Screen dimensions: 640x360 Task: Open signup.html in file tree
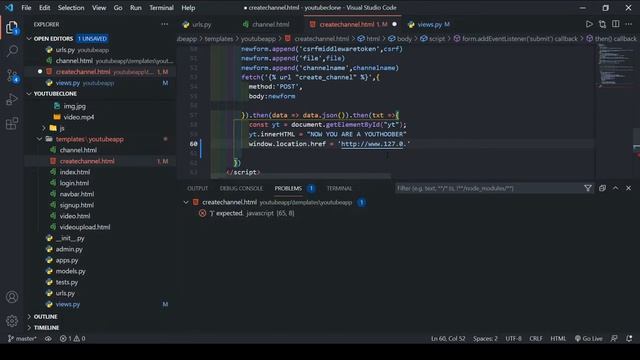tap(76, 205)
